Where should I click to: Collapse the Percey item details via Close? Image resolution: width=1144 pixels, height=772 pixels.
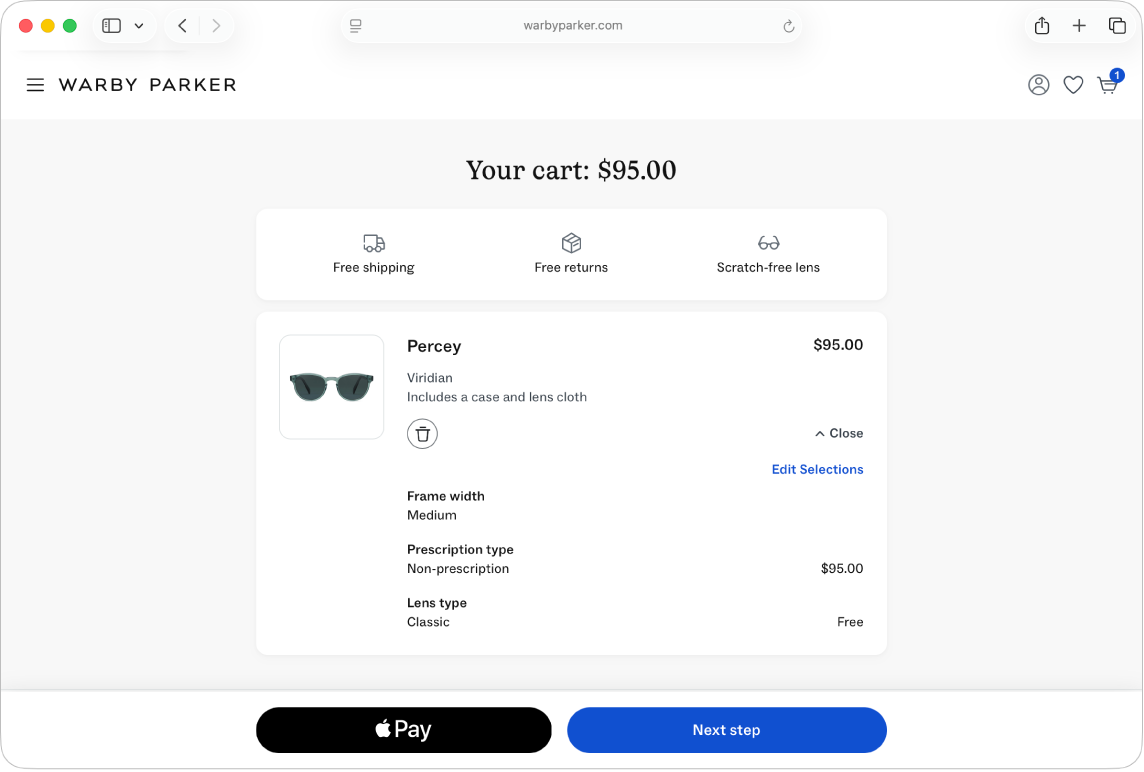coord(838,433)
